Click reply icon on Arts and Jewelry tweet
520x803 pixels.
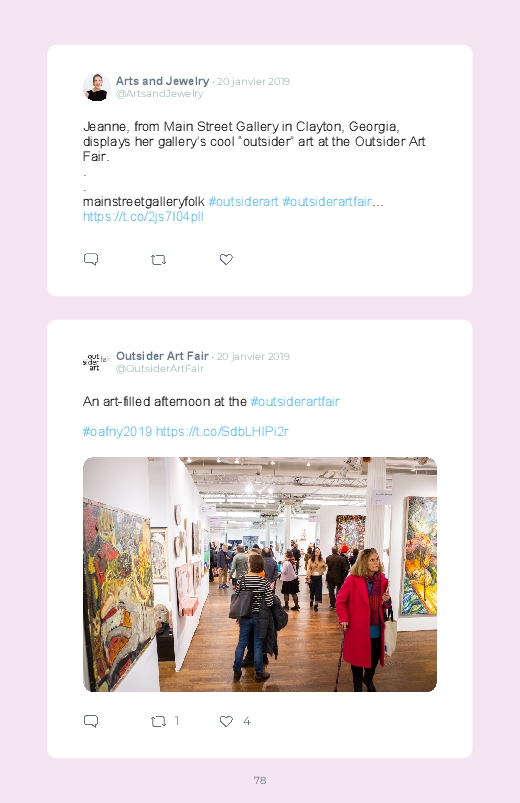(x=91, y=260)
